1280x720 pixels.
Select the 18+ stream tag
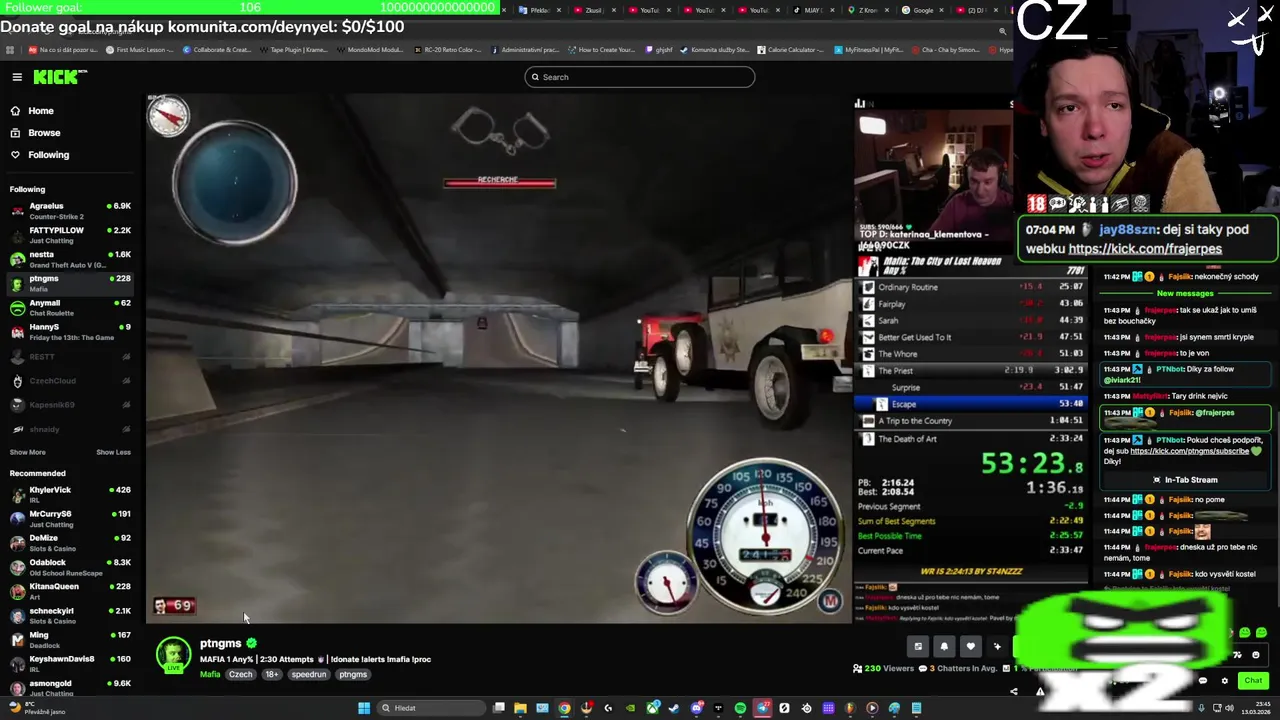point(272,674)
